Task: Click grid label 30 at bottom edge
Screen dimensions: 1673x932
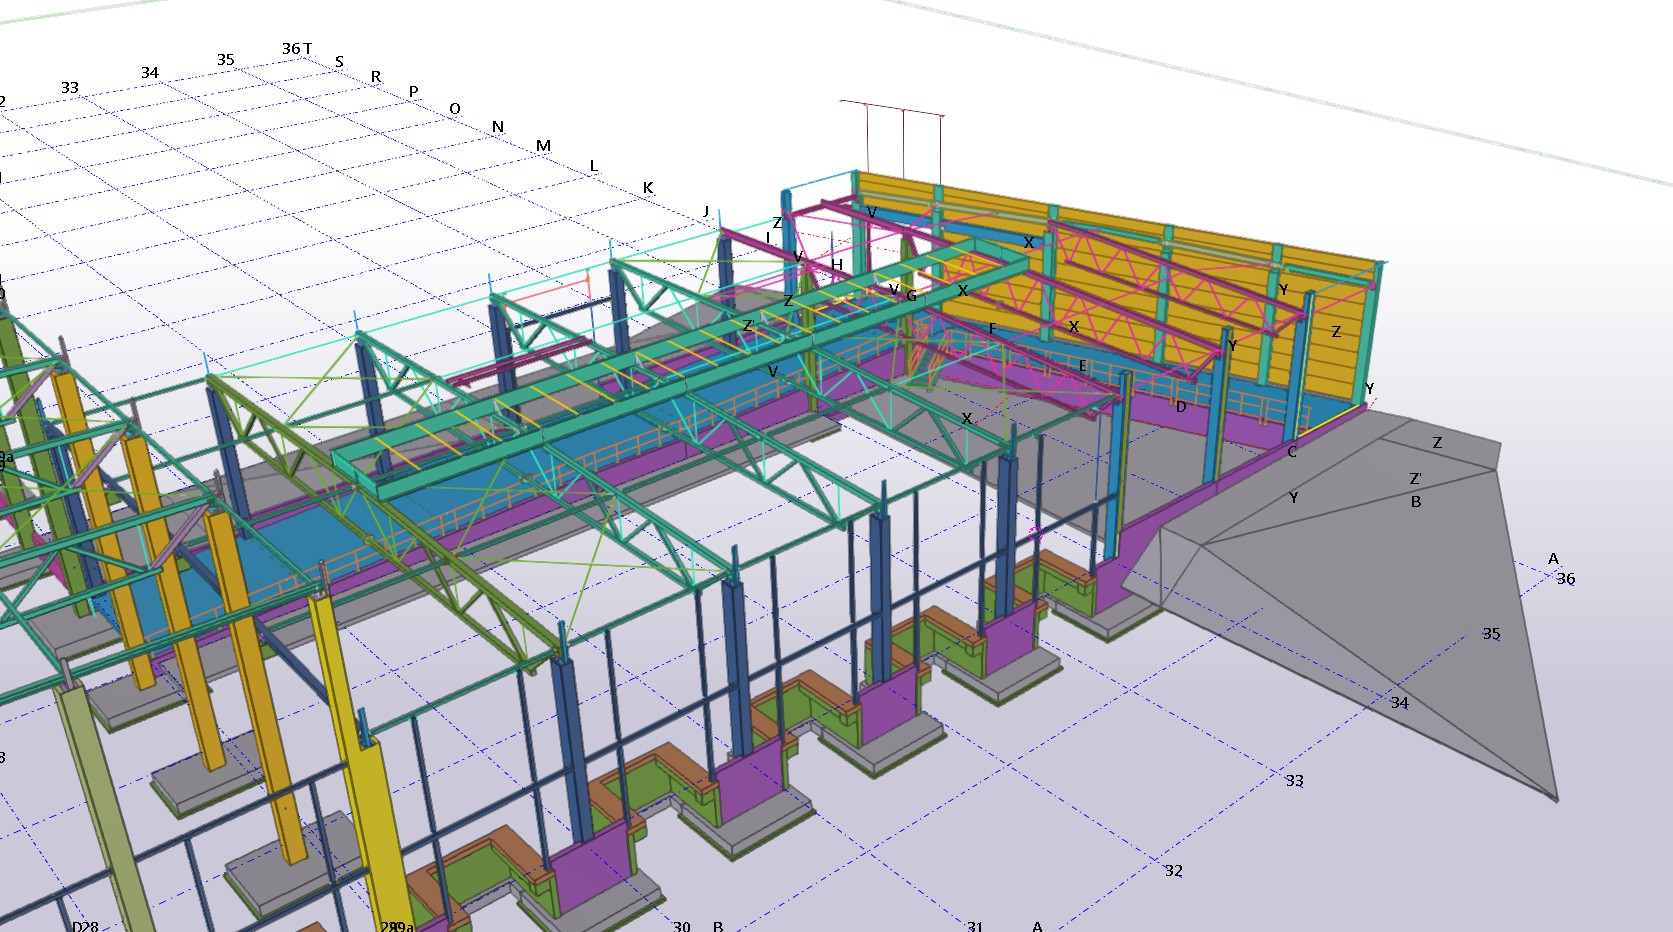Action: coord(681,926)
